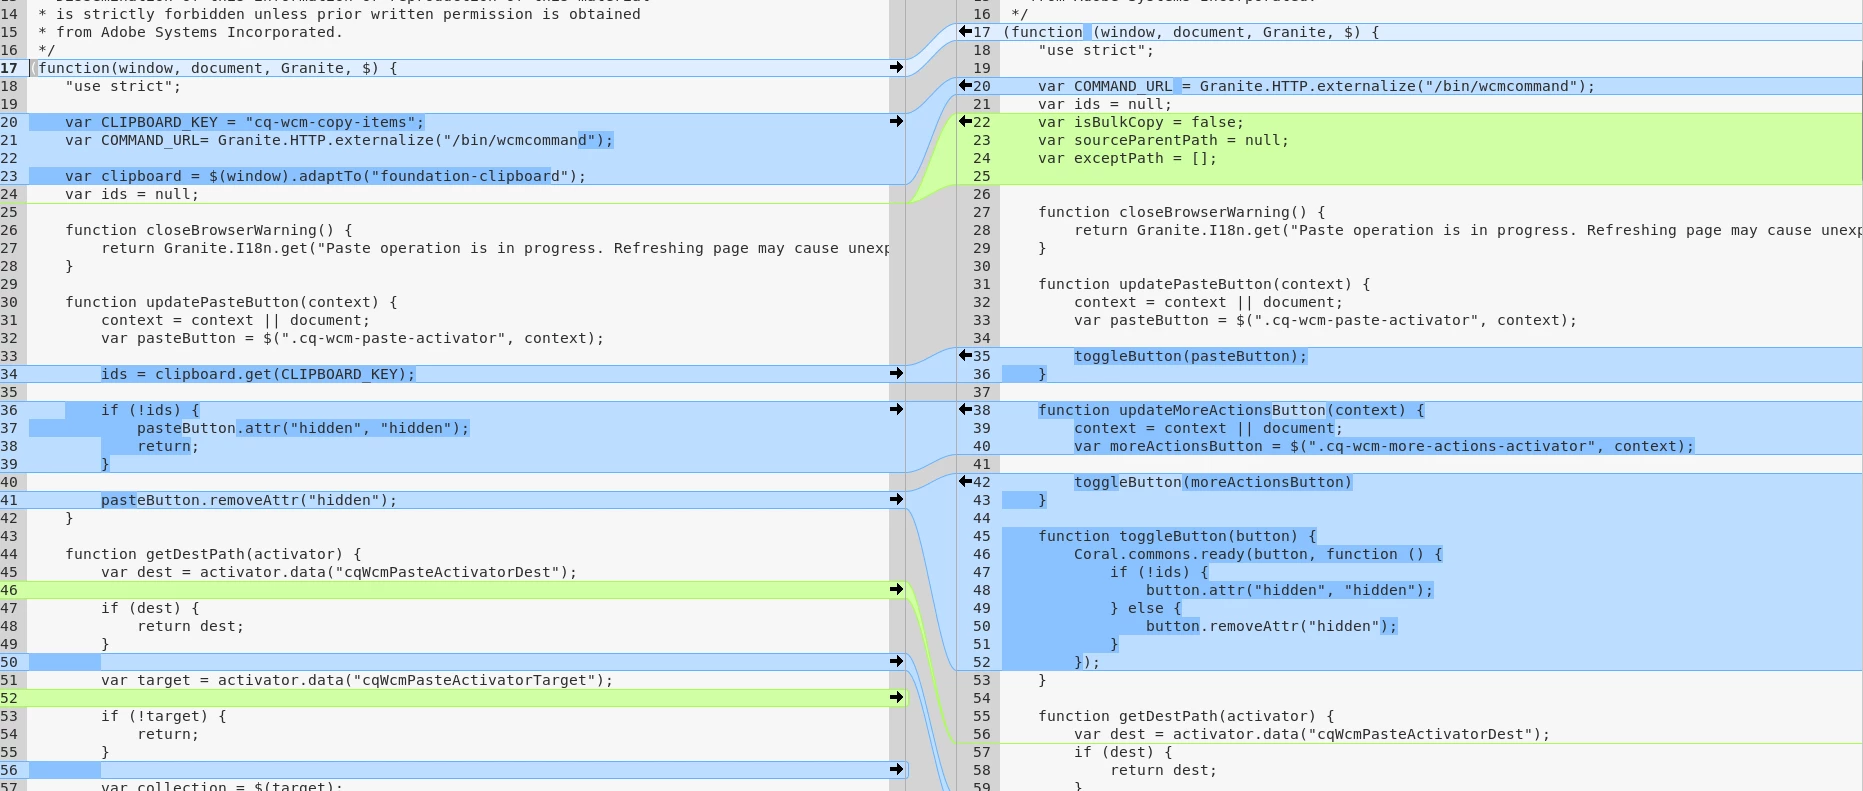
Task: Click 'var exceptPath = [];' in right pane
Action: tap(1128, 158)
